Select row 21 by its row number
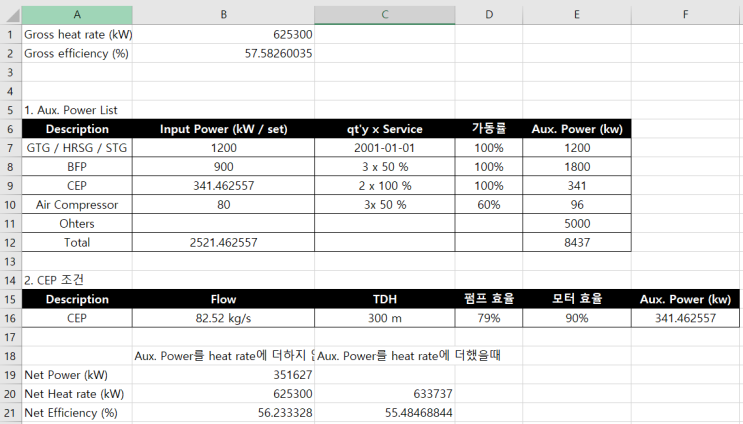The width and height of the screenshot is (743, 424). click(x=9, y=412)
